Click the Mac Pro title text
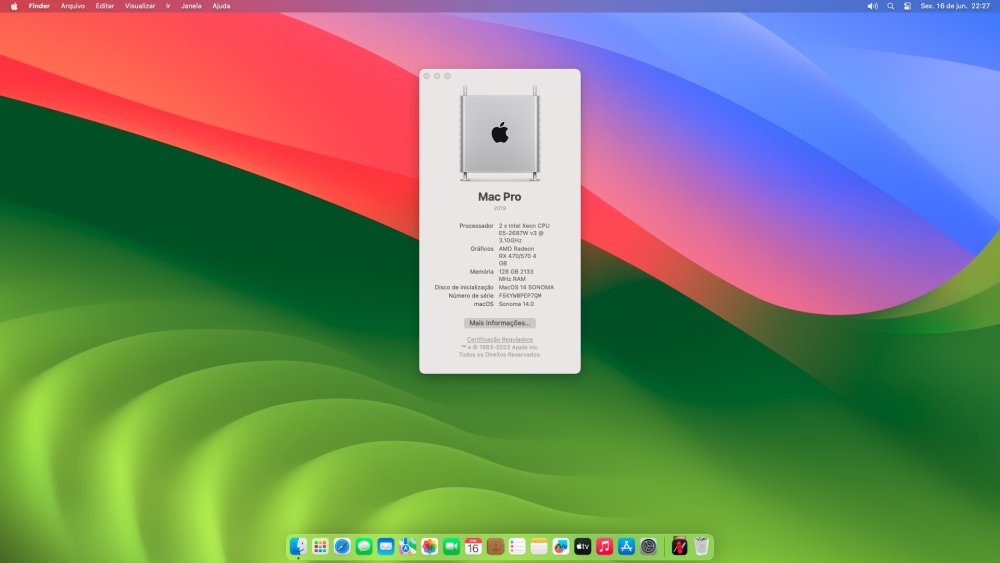This screenshot has width=1000, height=563. [x=499, y=197]
